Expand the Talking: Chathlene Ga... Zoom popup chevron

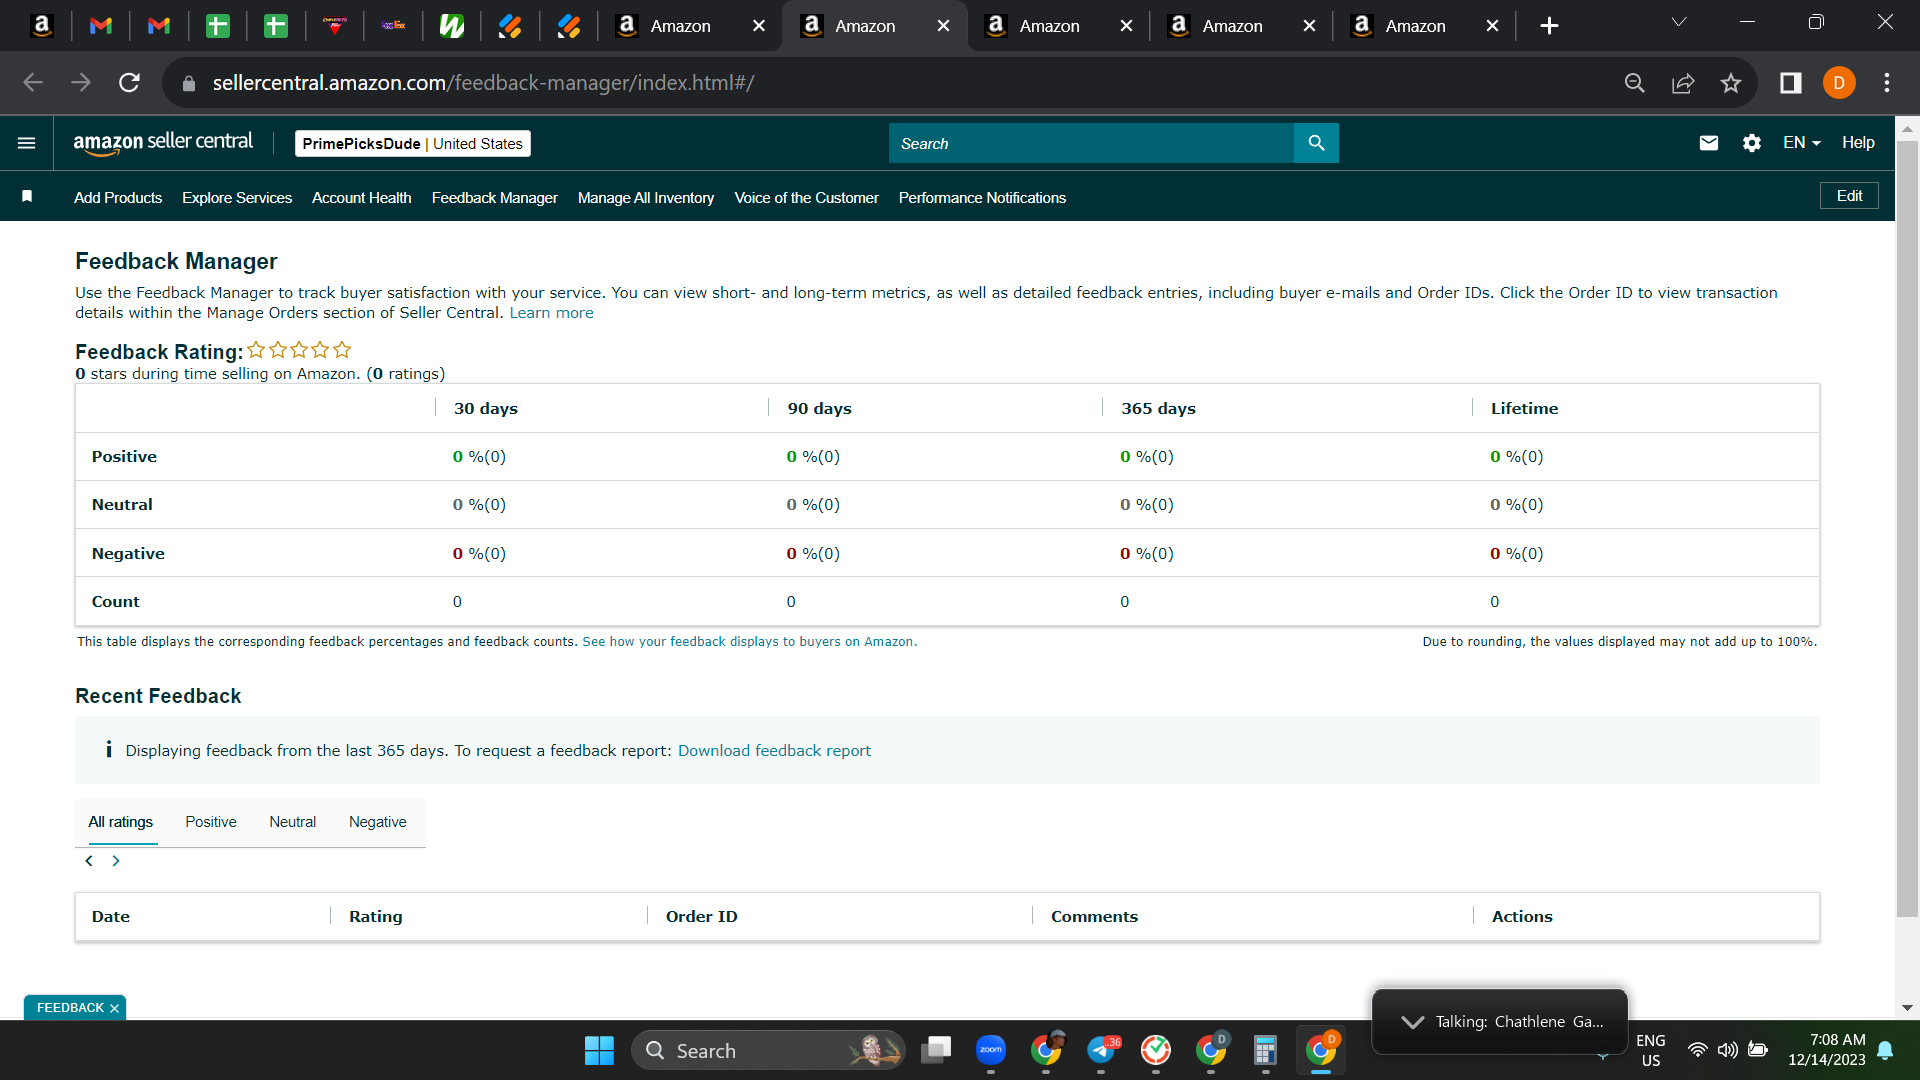coord(1413,1022)
